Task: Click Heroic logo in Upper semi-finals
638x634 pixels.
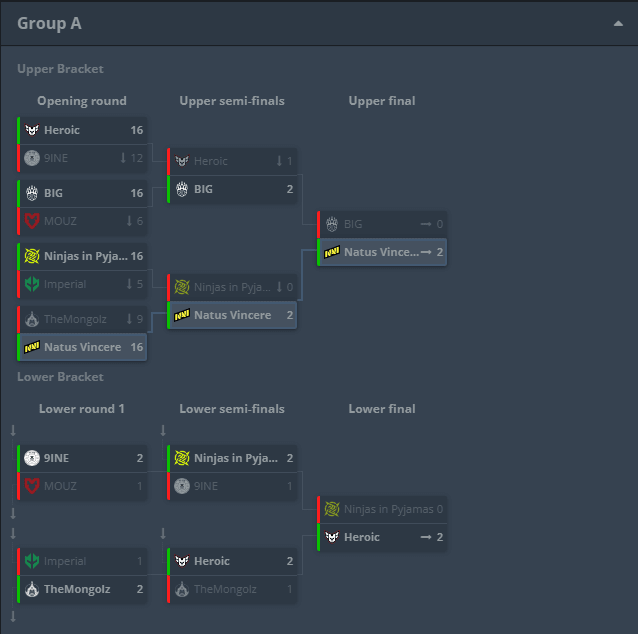Action: point(182,161)
